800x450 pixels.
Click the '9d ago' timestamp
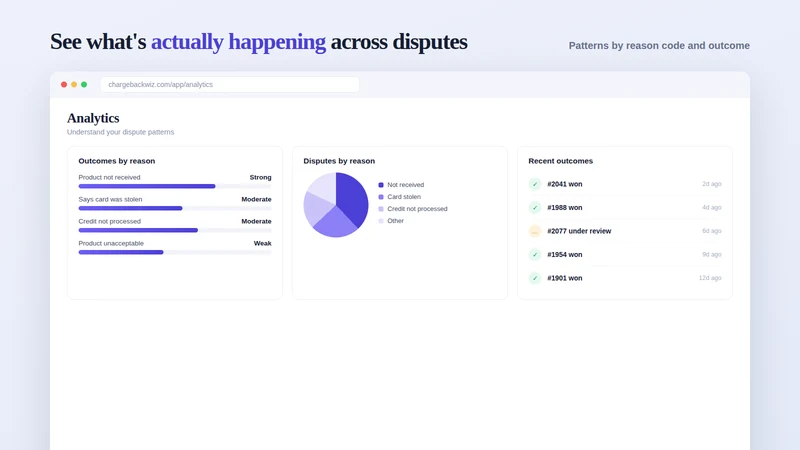(x=712, y=255)
